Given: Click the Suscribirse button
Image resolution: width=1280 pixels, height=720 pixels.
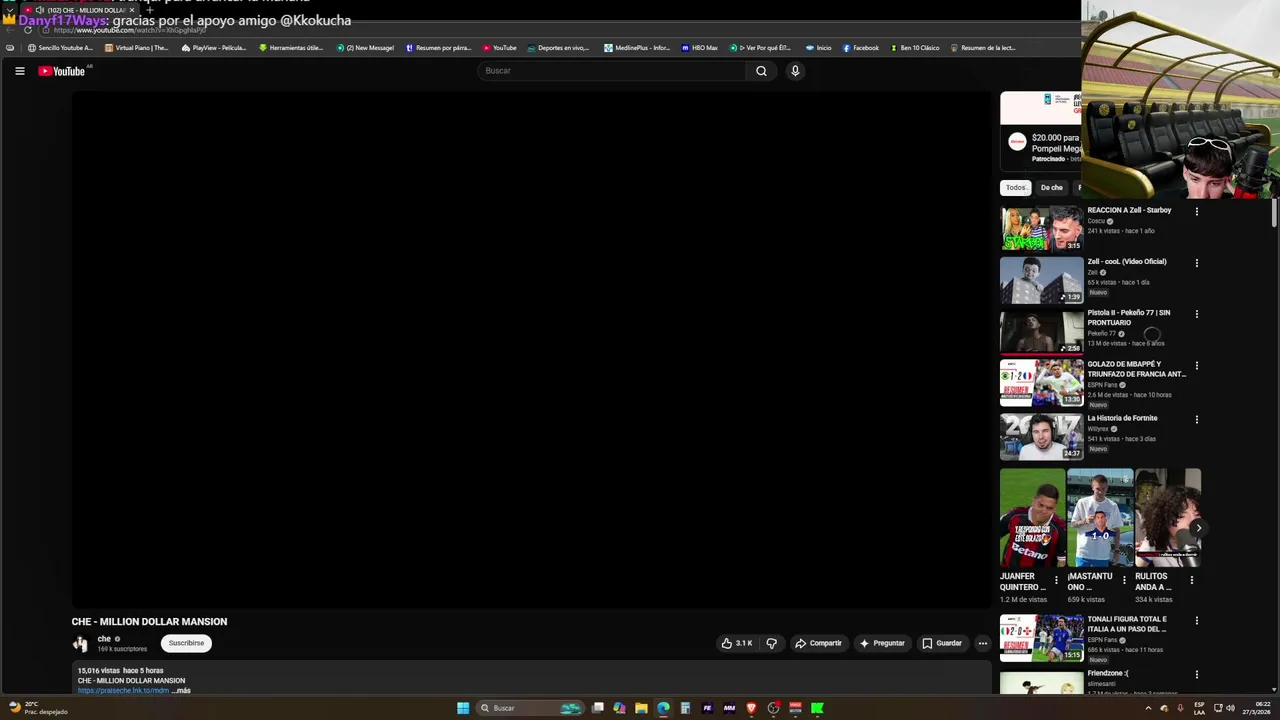Looking at the screenshot, I should 186,643.
